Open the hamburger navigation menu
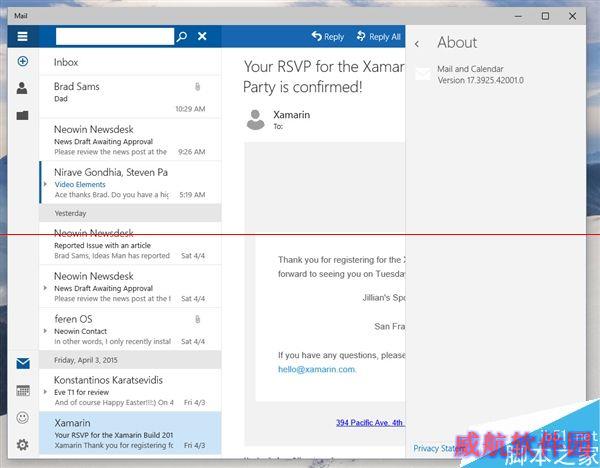The width and height of the screenshot is (600, 468). (22, 36)
